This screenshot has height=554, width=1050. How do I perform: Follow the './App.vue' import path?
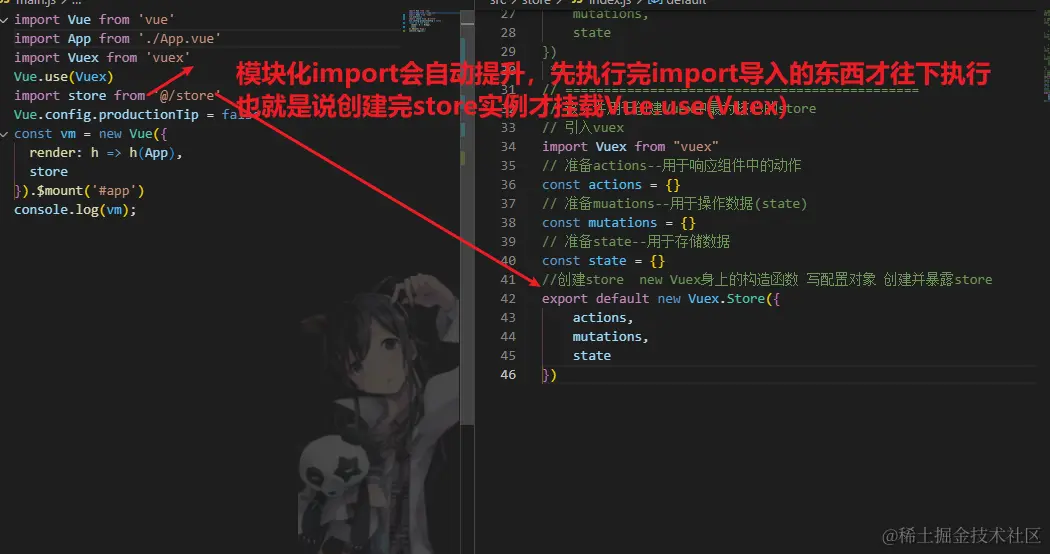[x=179, y=39]
